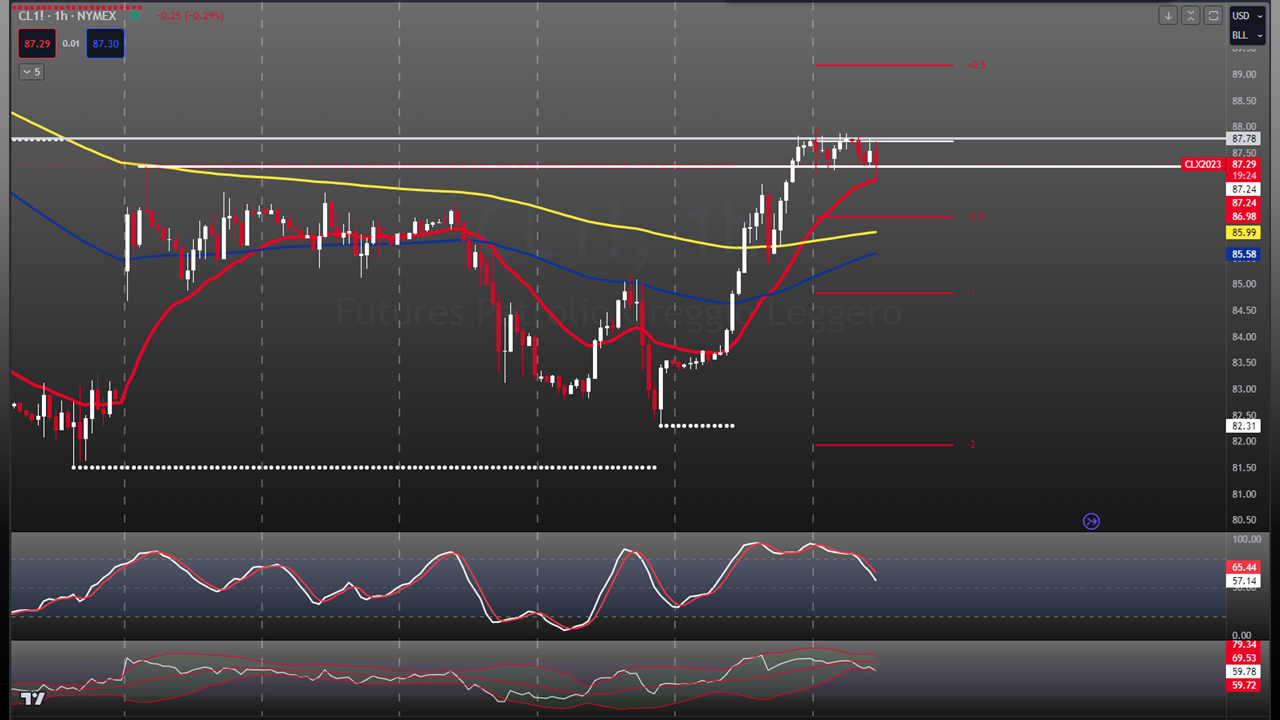
Task: Click the white 87.24 price label
Action: (1244, 189)
